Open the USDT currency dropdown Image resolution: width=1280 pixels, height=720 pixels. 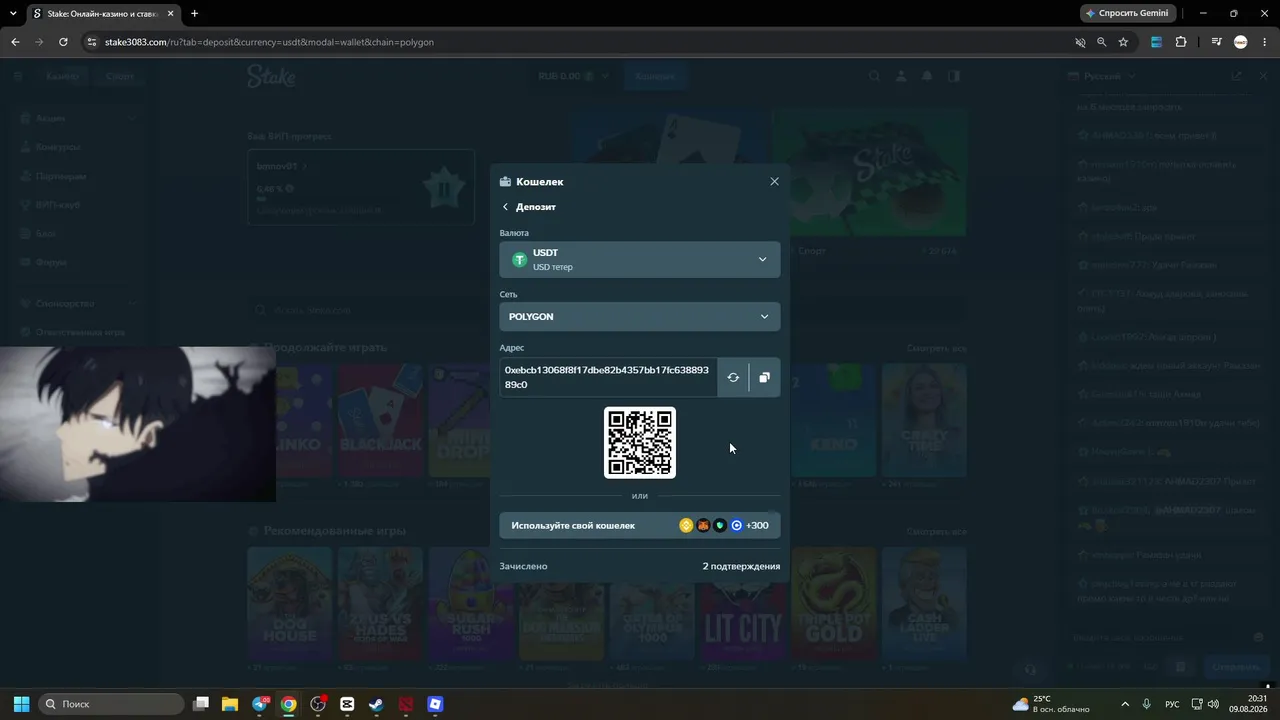[x=640, y=260]
